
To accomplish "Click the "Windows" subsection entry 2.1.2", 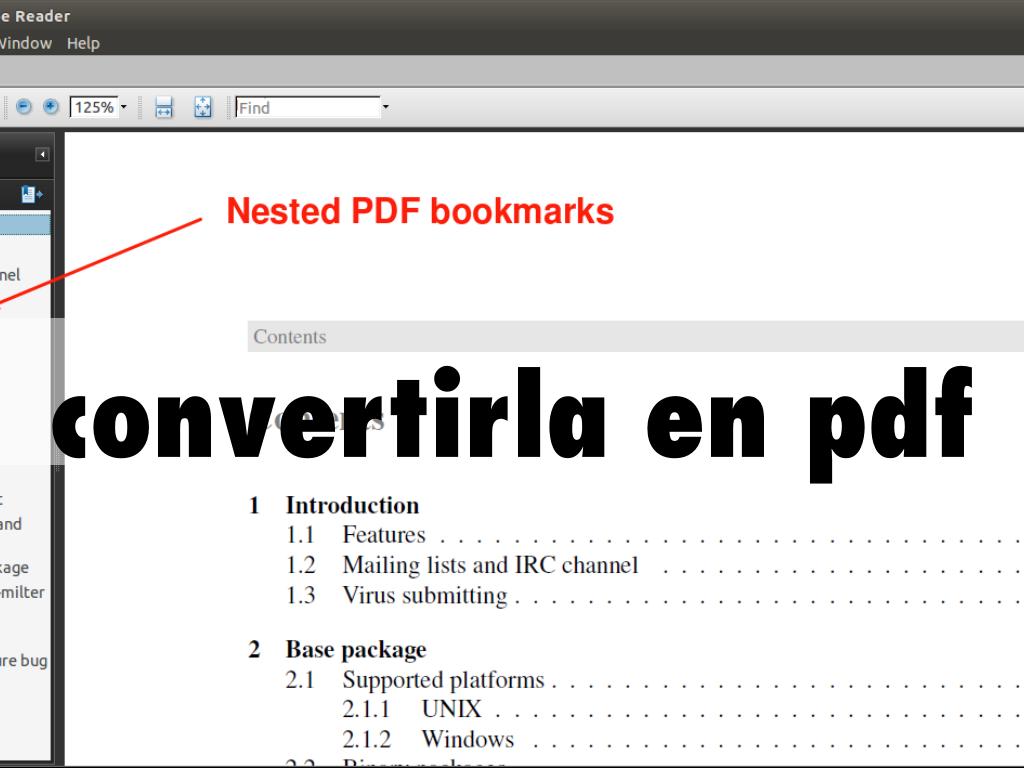I will pyautogui.click(x=467, y=739).
